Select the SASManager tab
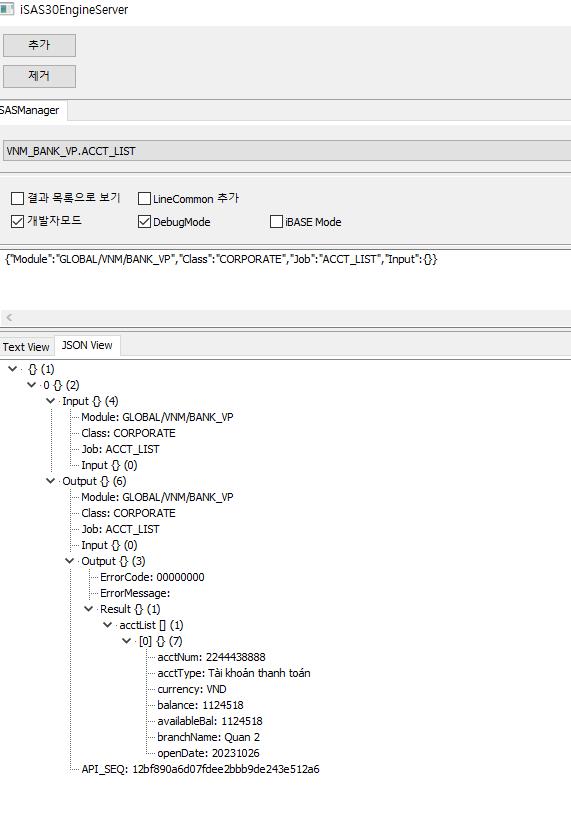The width and height of the screenshot is (571, 823). tap(30, 110)
